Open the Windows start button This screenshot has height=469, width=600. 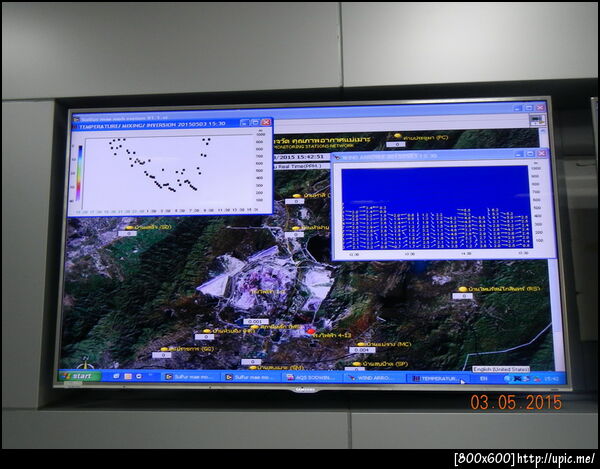[79, 376]
